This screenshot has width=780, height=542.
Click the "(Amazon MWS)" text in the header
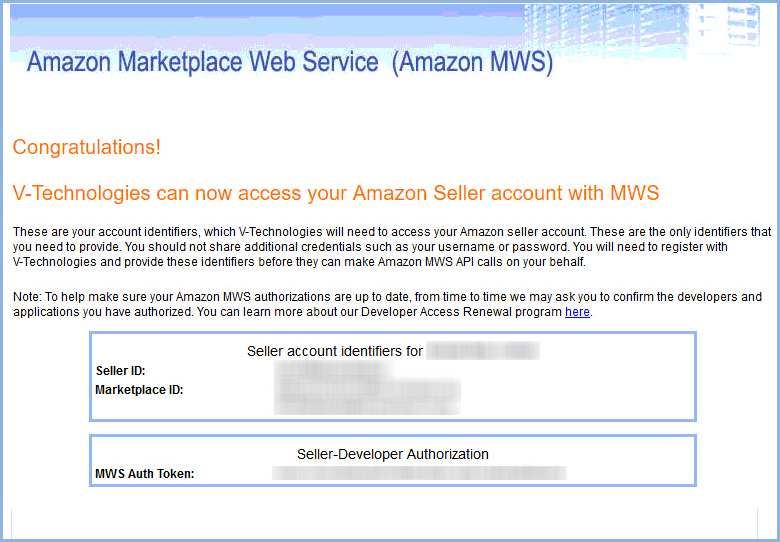(472, 63)
